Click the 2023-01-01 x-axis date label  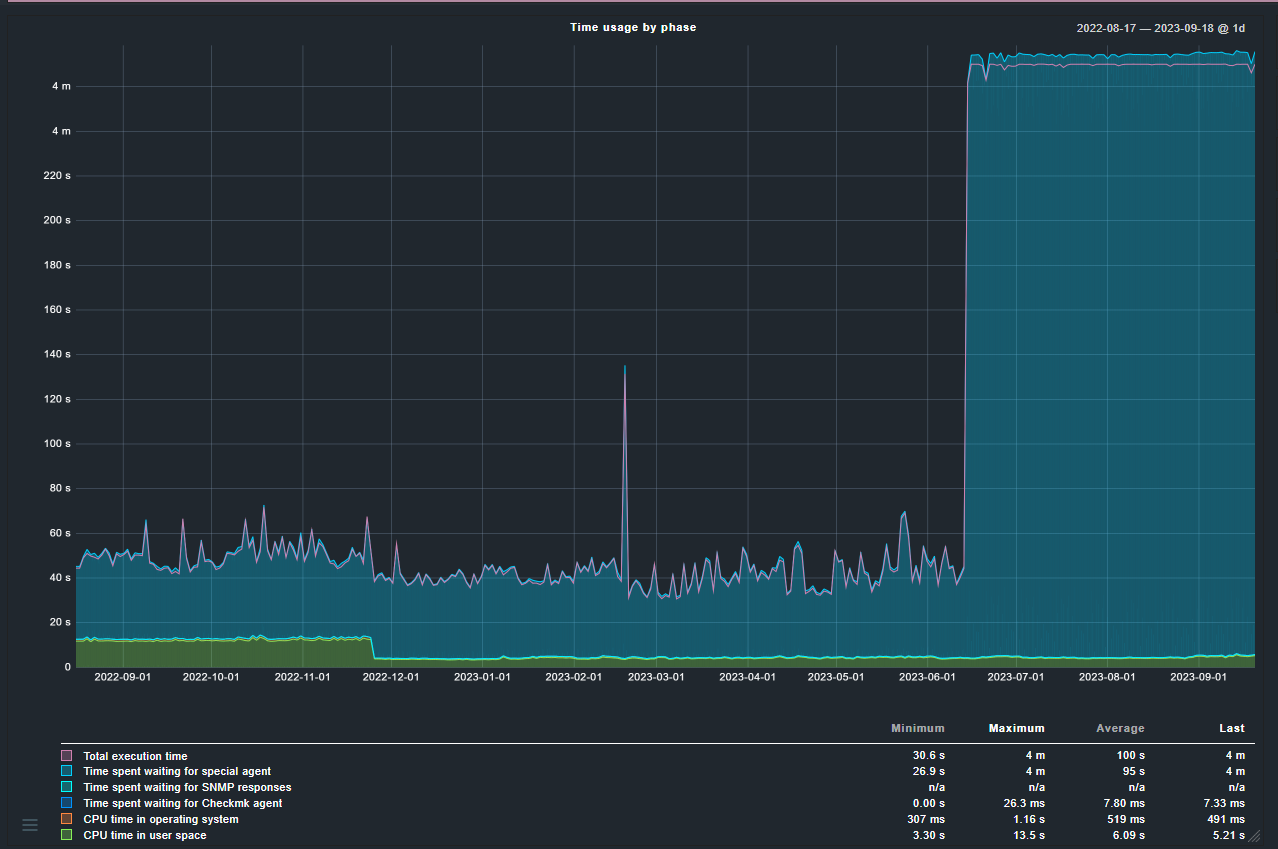(x=482, y=677)
